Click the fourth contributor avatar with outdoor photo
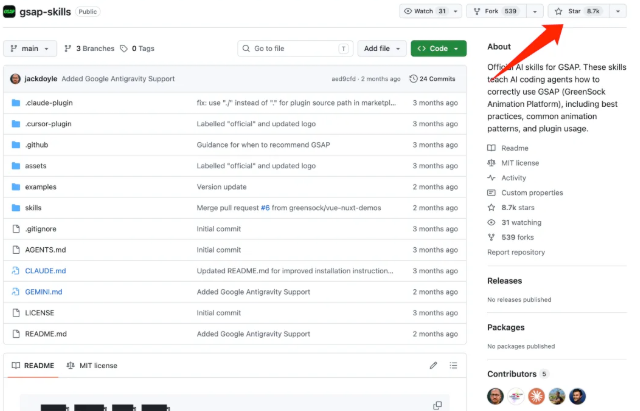Screen dimensions: 640x411 click(557, 396)
